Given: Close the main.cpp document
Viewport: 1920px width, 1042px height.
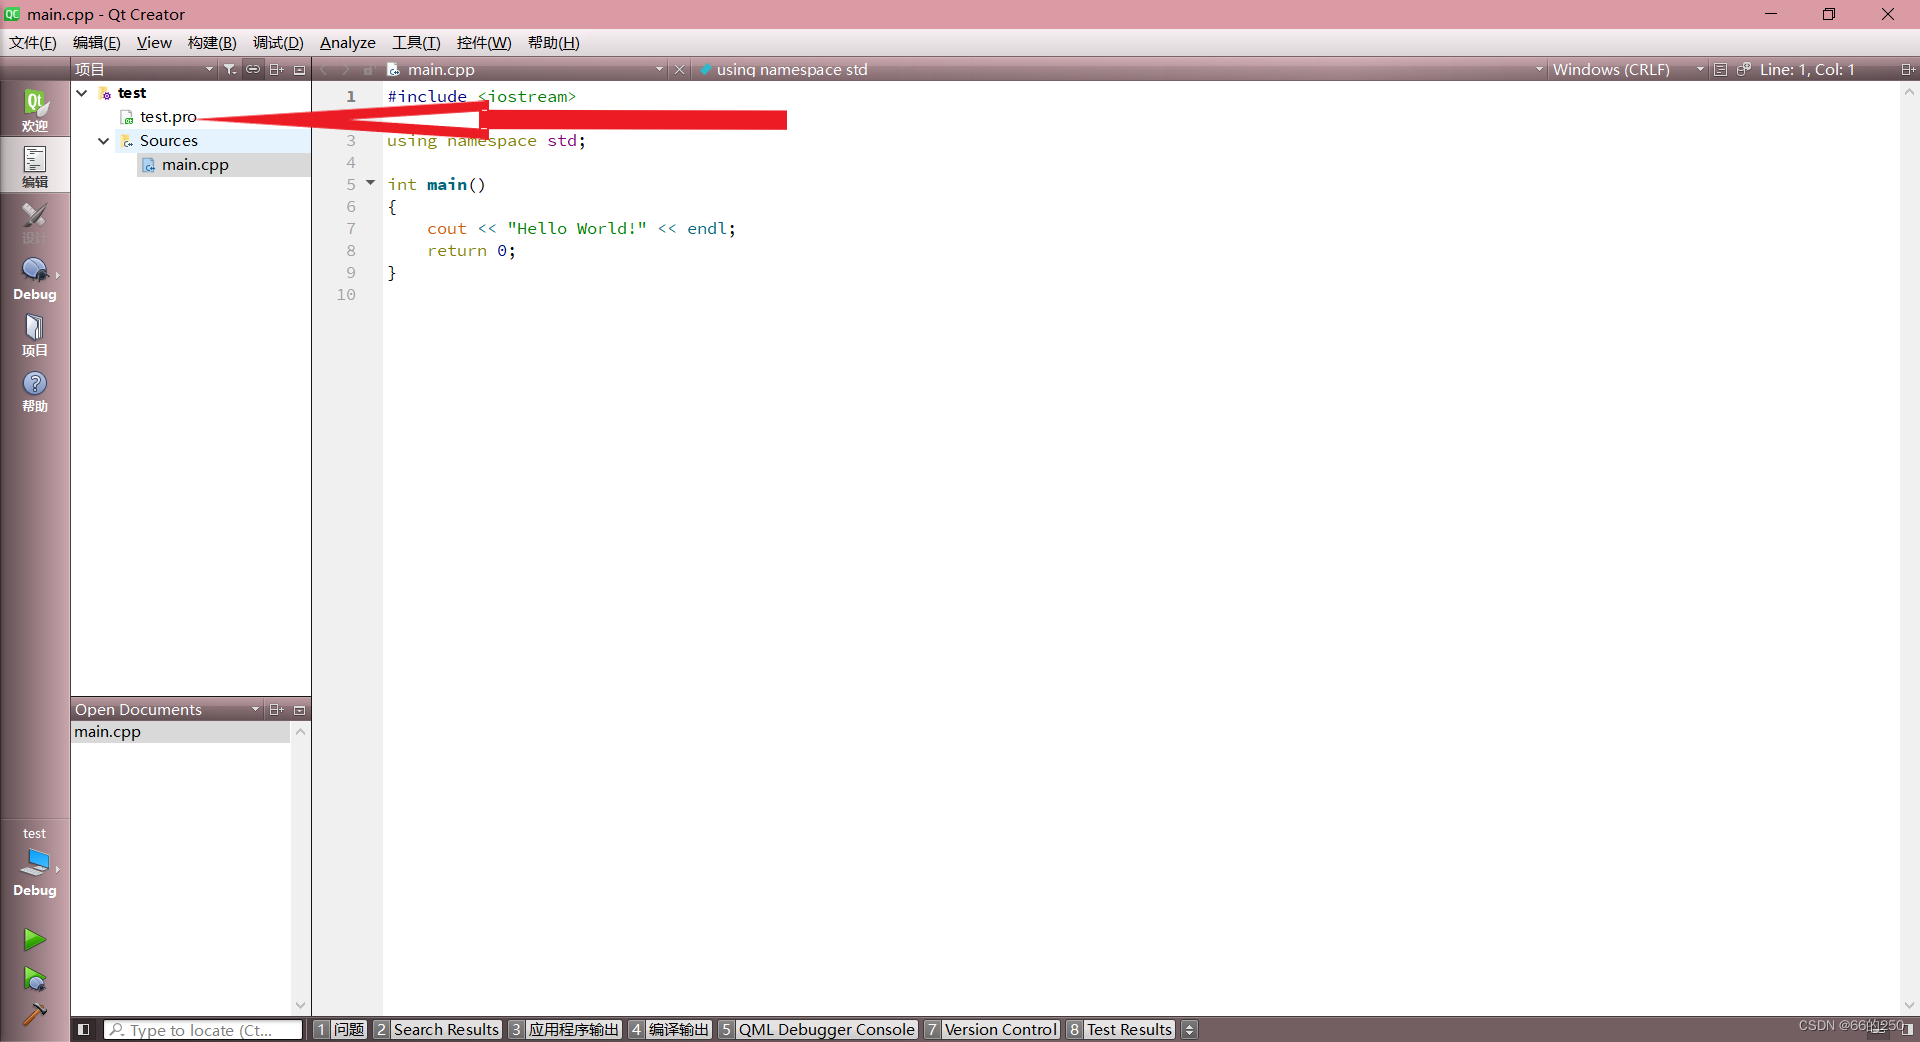Looking at the screenshot, I should (x=679, y=69).
